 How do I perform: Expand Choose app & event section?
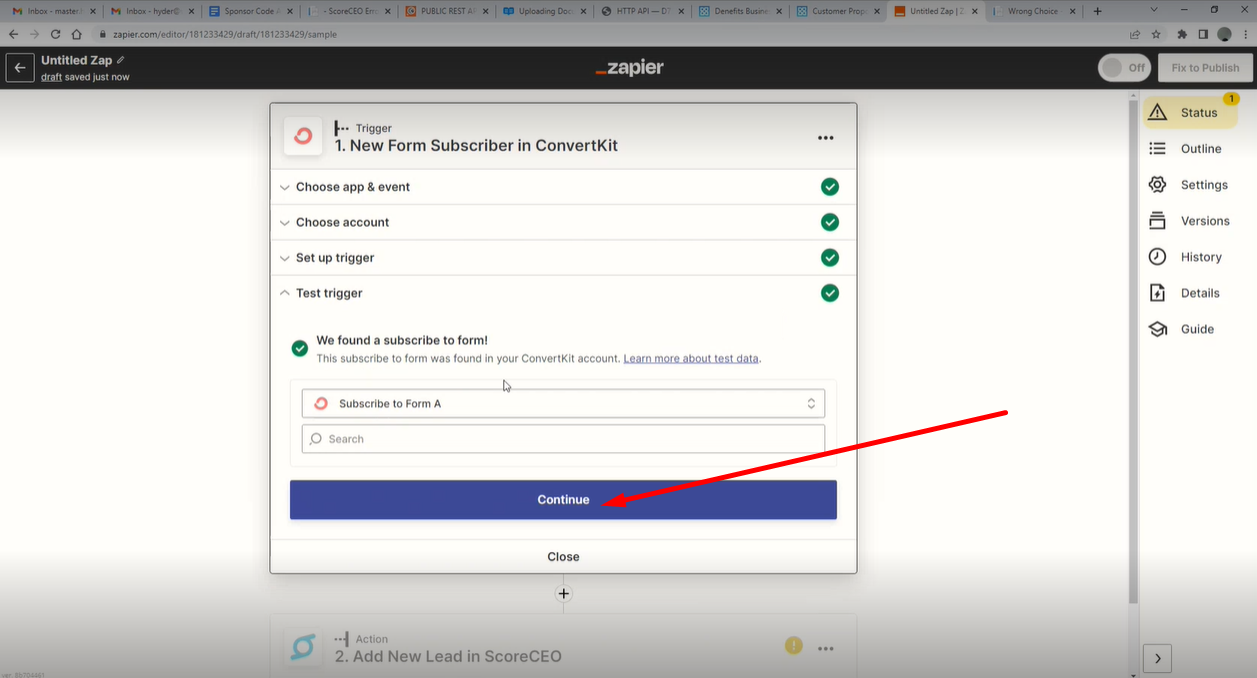563,187
